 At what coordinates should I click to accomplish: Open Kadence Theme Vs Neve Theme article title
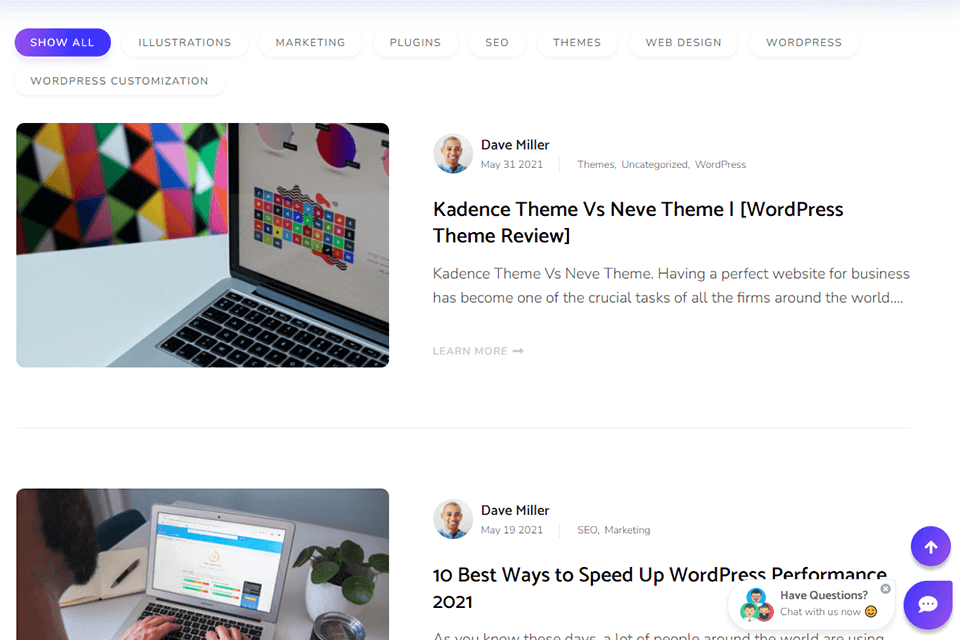click(x=638, y=222)
